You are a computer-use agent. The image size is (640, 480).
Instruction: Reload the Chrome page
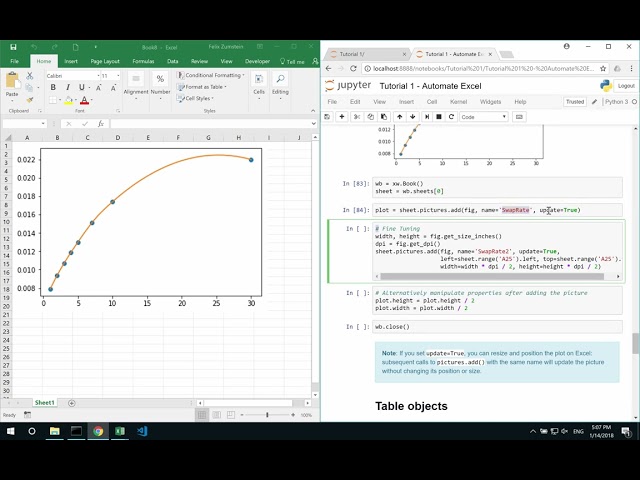[353, 69]
